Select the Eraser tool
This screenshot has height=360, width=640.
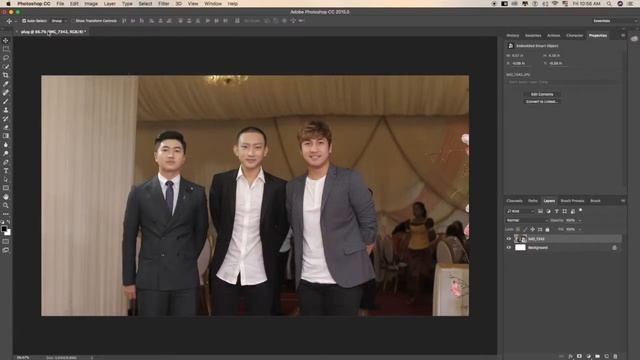[6, 127]
